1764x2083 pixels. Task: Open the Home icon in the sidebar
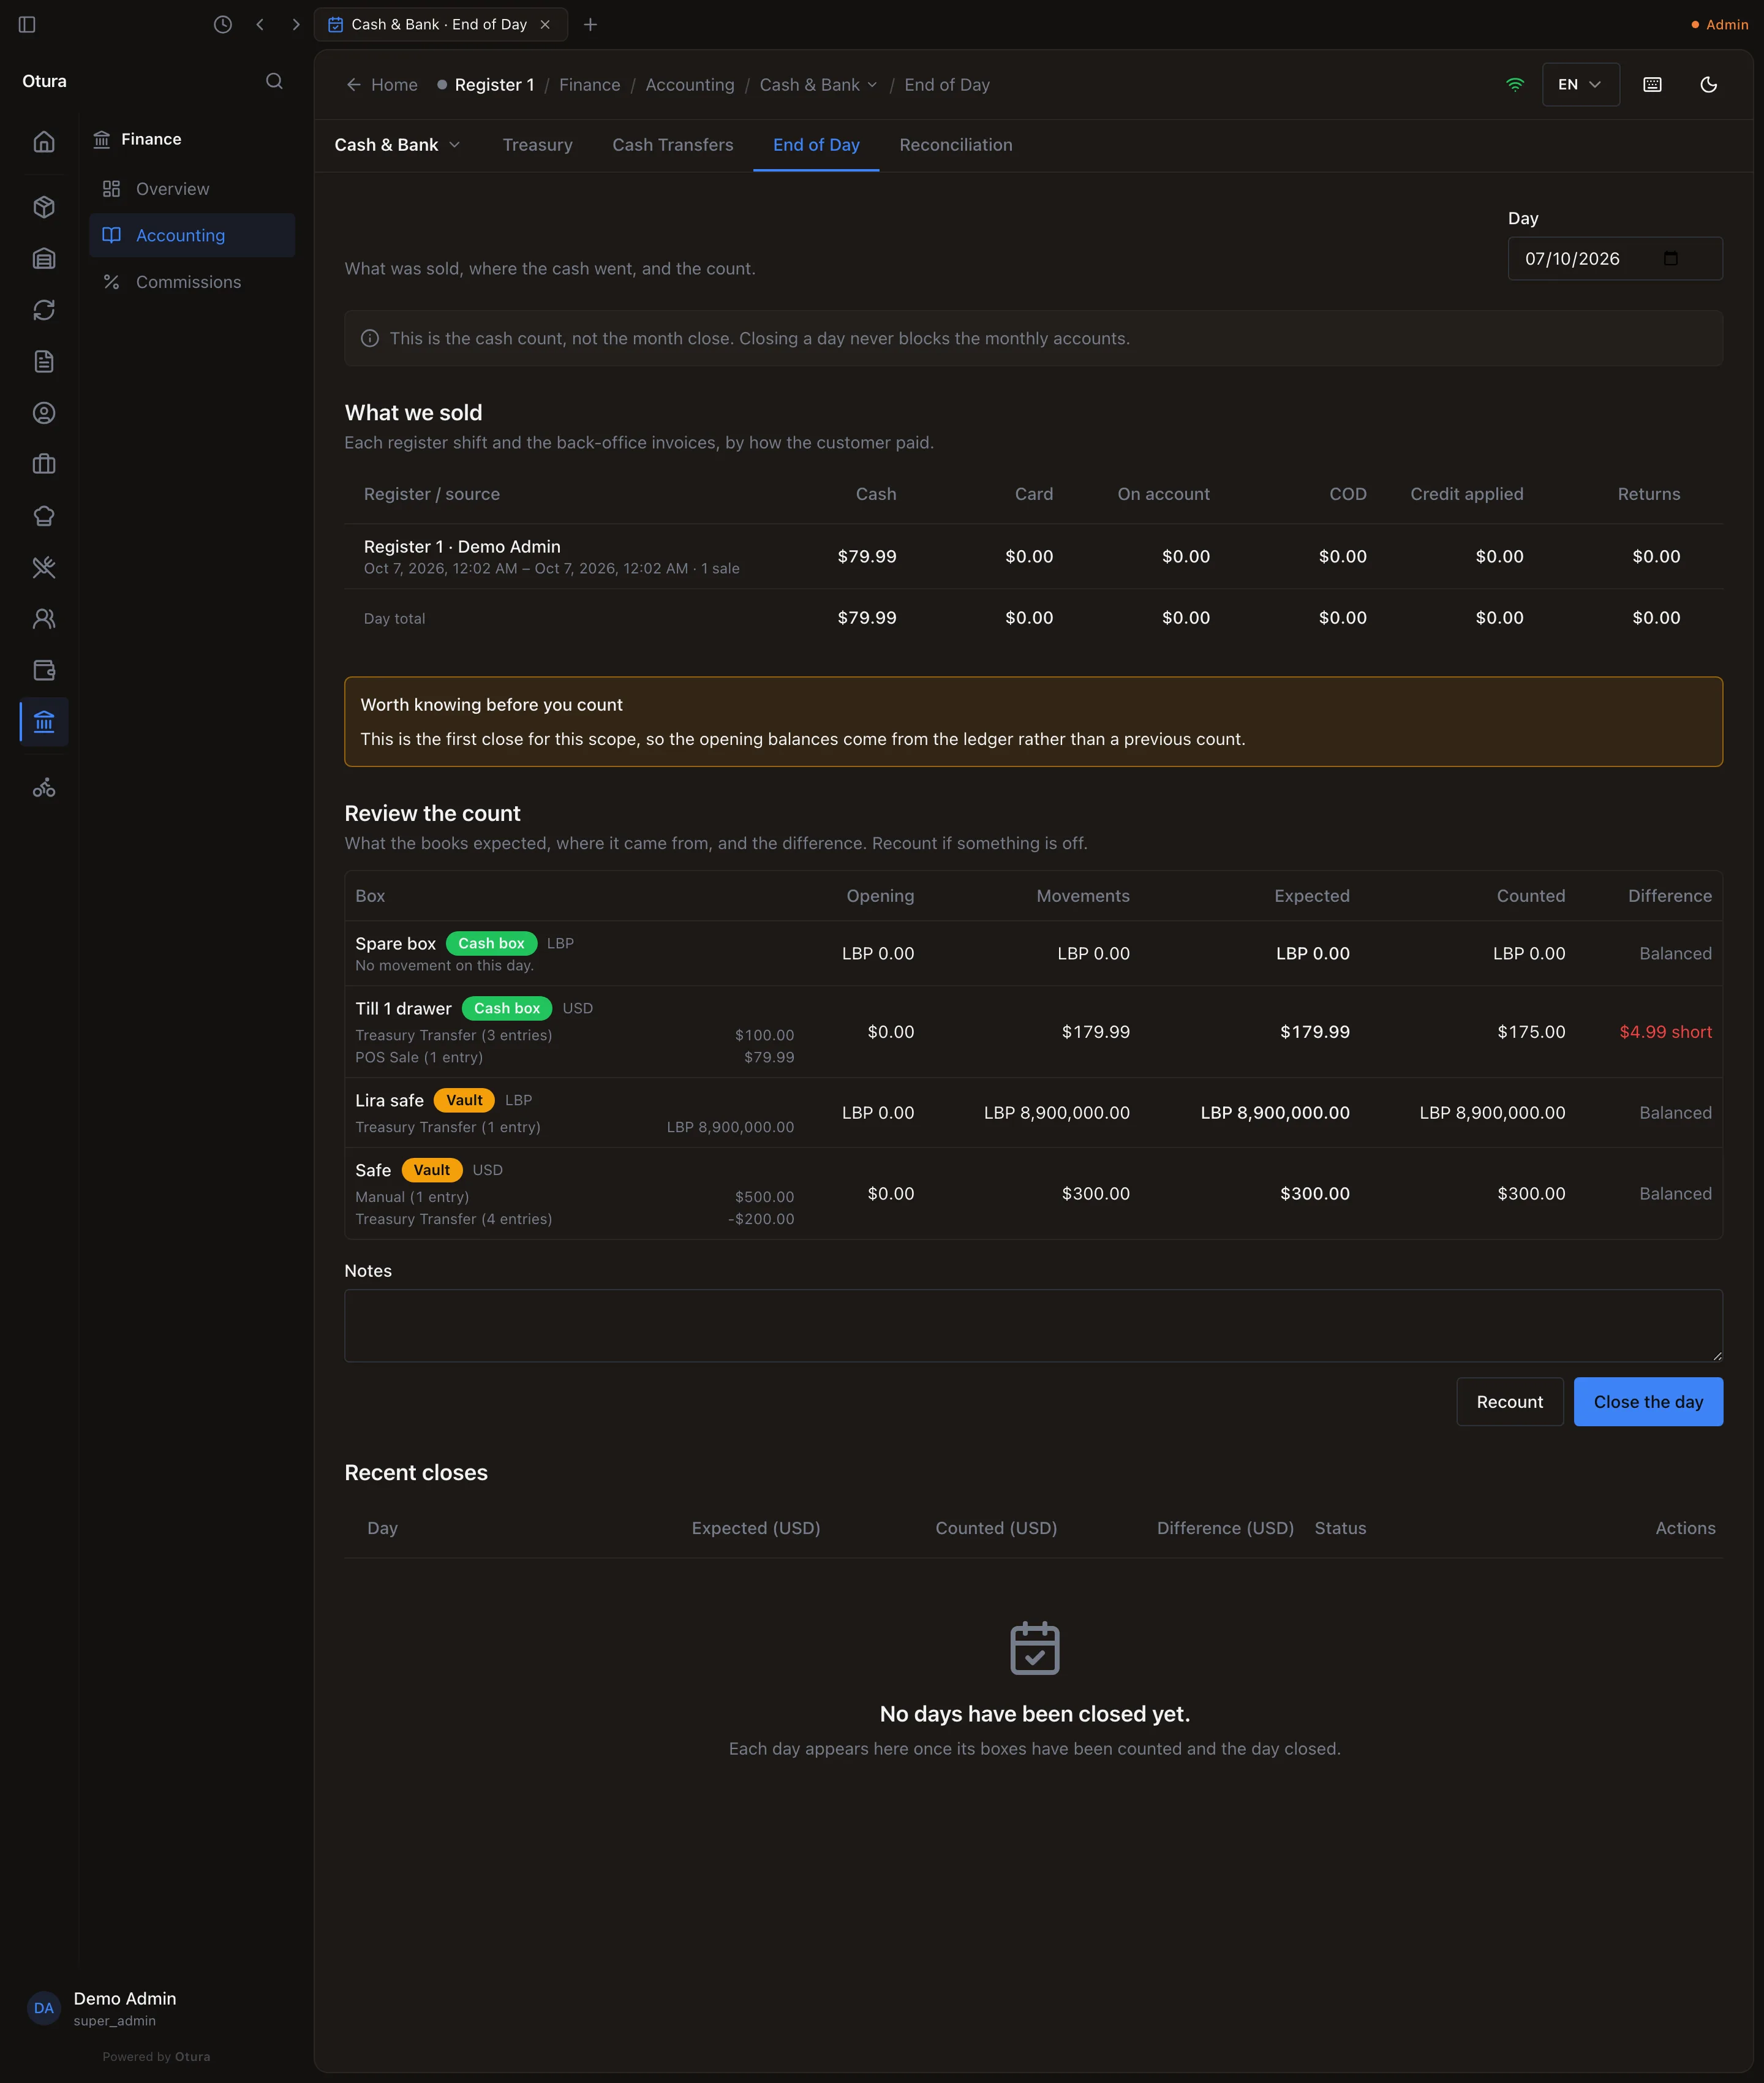(x=44, y=142)
